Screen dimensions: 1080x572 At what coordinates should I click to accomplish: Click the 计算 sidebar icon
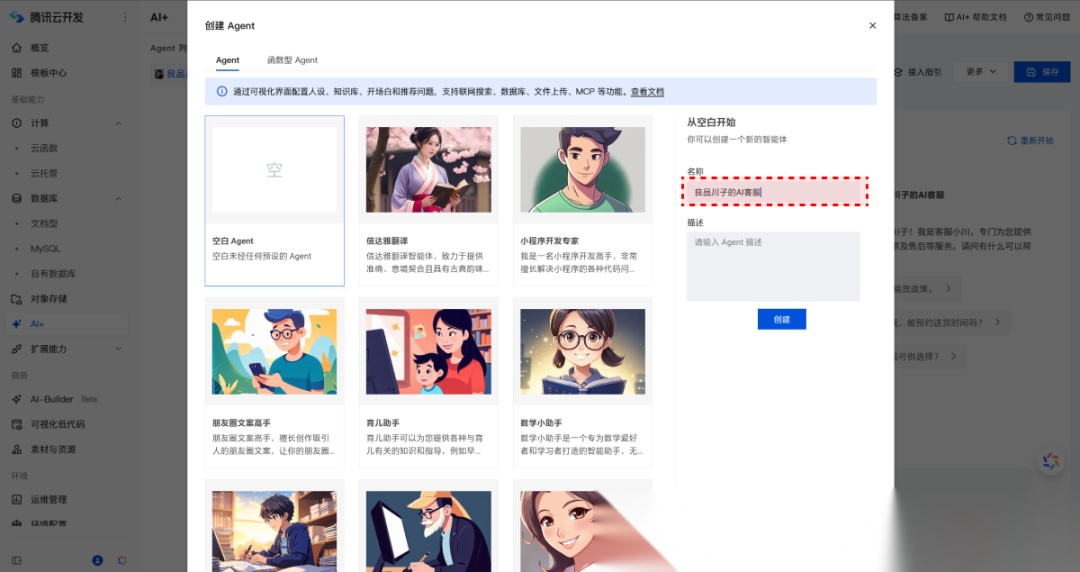[17, 123]
